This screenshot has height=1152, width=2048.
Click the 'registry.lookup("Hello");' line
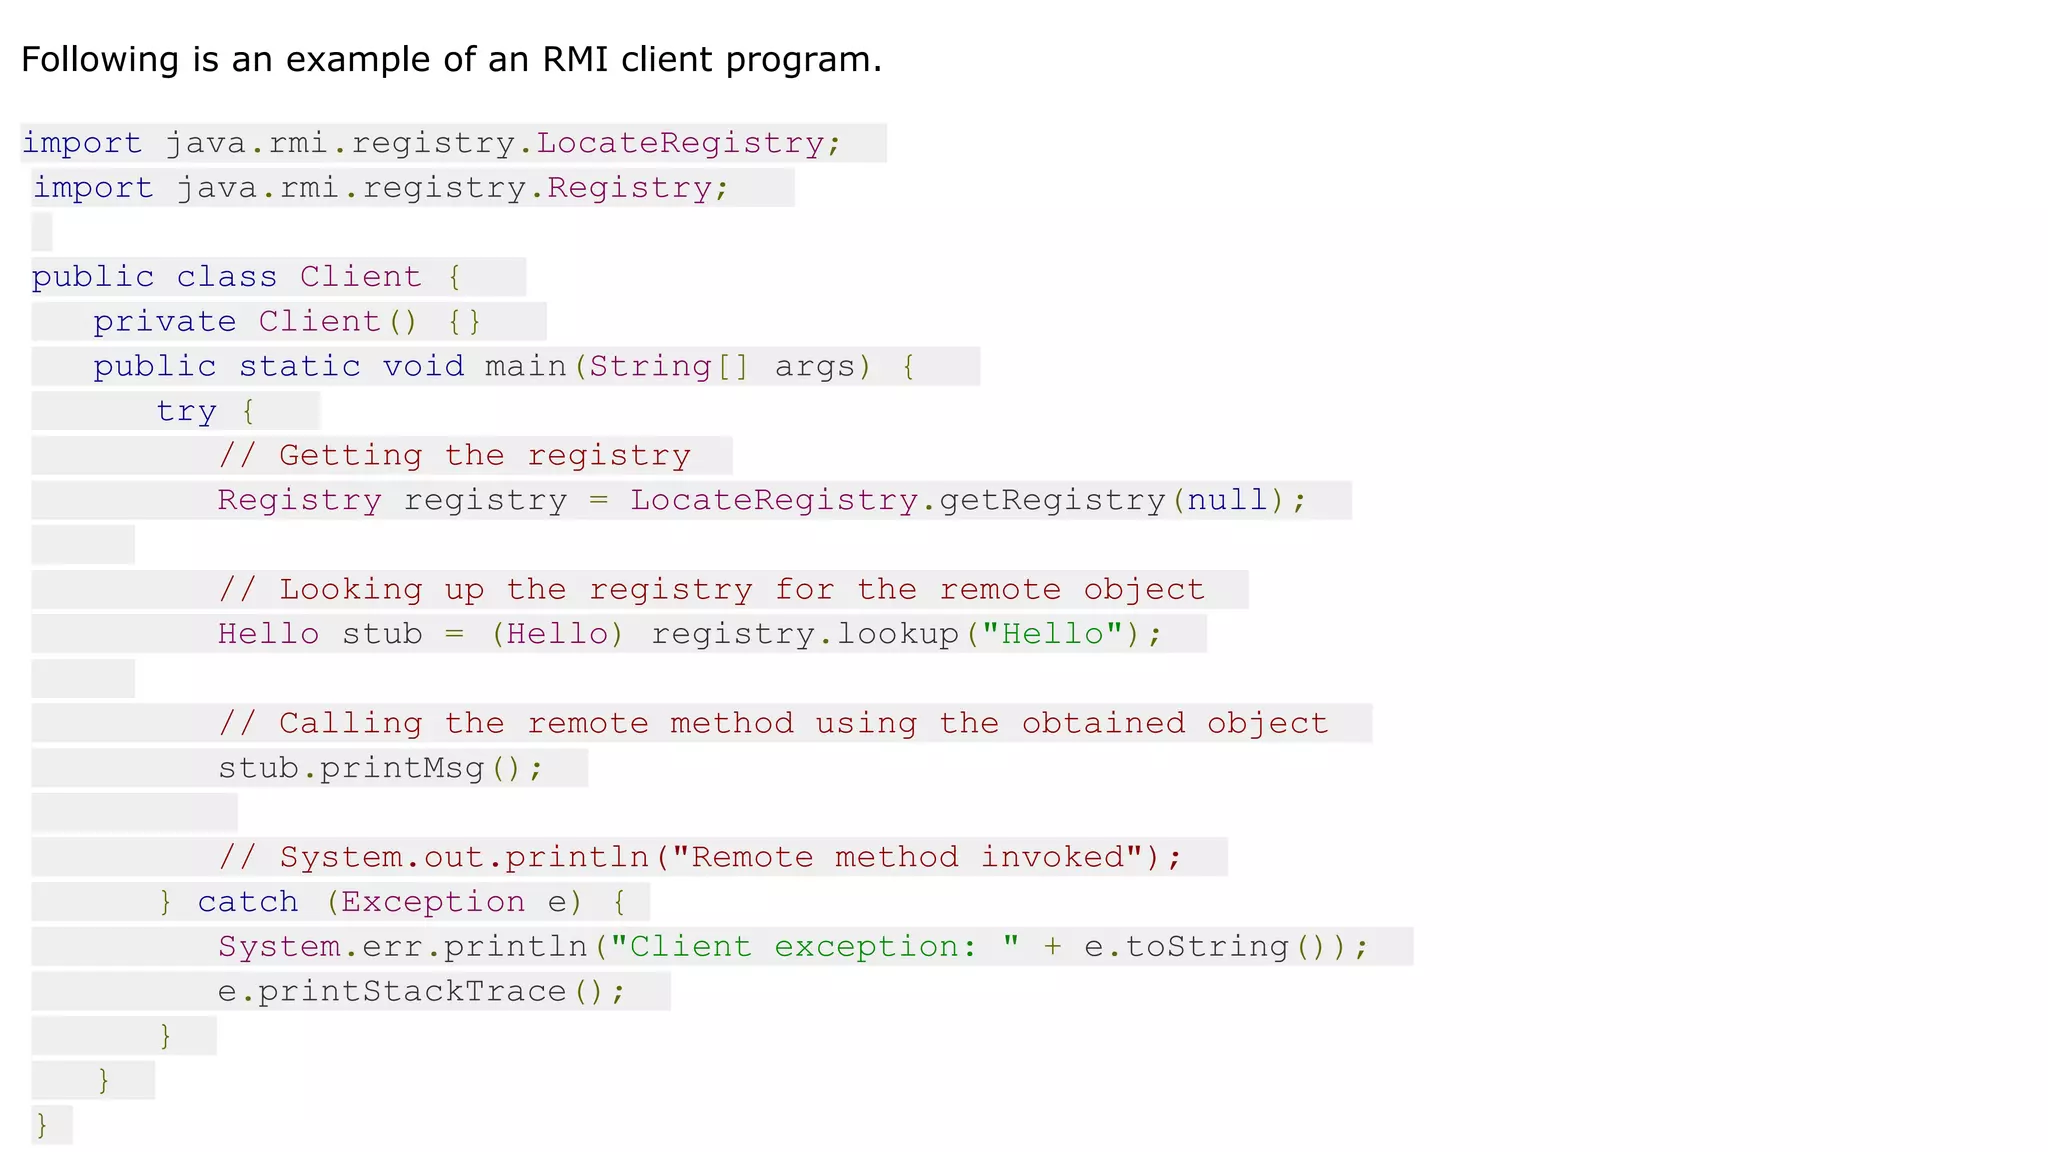(x=690, y=634)
